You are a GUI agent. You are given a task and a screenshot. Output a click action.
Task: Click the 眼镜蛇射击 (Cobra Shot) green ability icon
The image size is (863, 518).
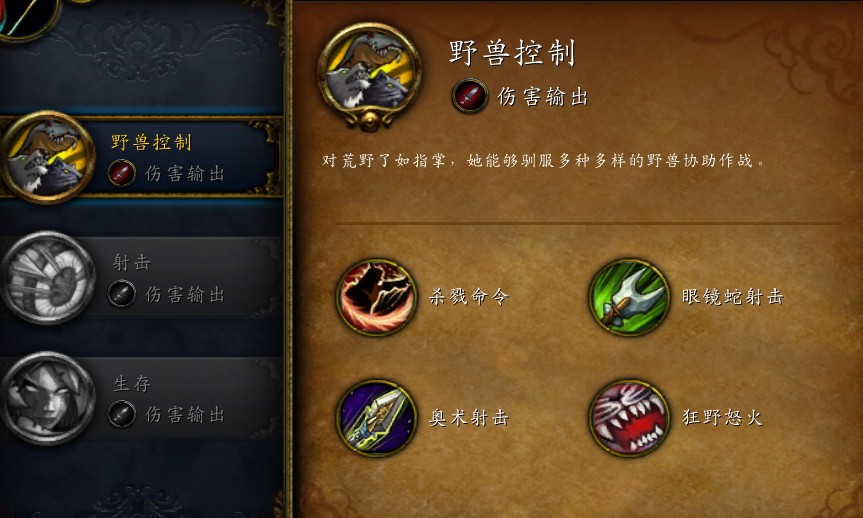pyautogui.click(x=629, y=297)
